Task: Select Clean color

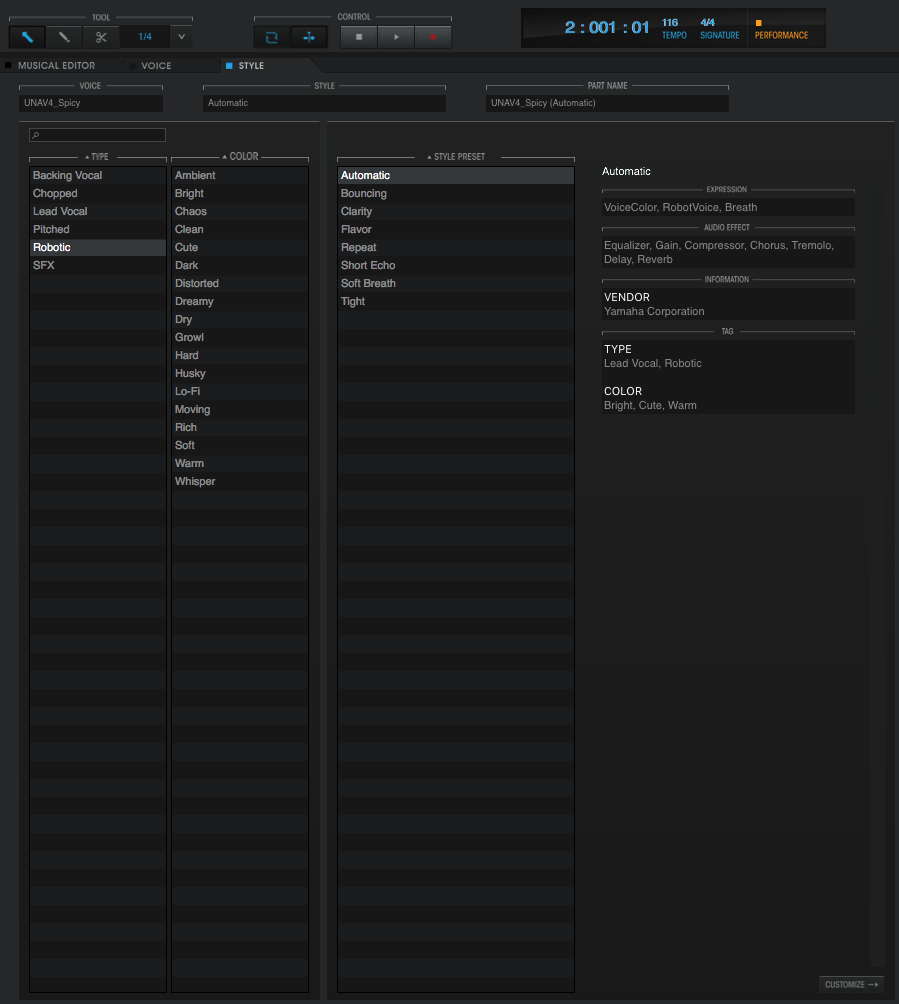Action: 240,229
